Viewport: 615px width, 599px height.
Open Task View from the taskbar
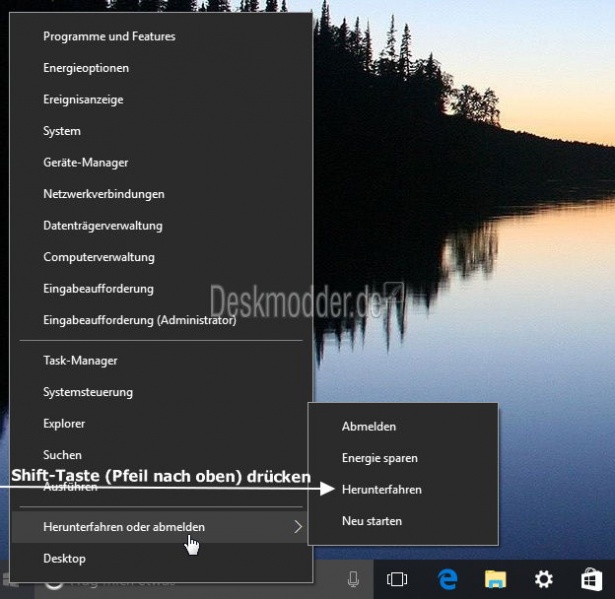point(397,579)
